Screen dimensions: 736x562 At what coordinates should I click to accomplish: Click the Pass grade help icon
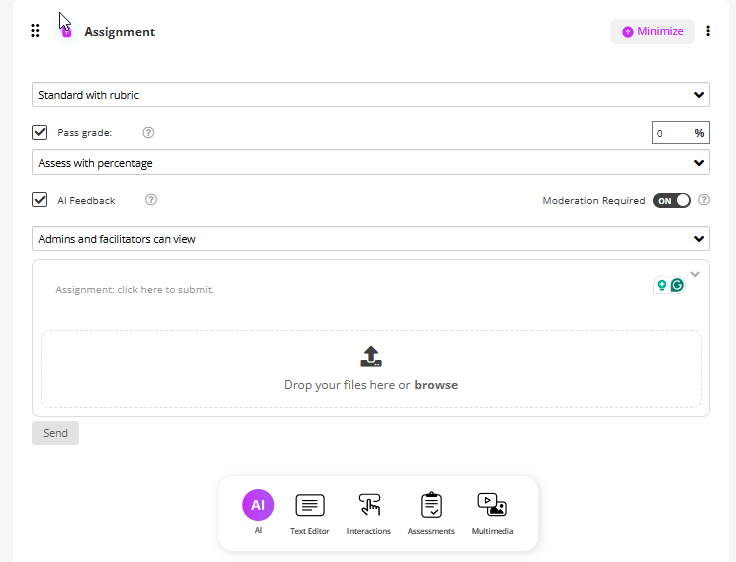click(x=148, y=133)
